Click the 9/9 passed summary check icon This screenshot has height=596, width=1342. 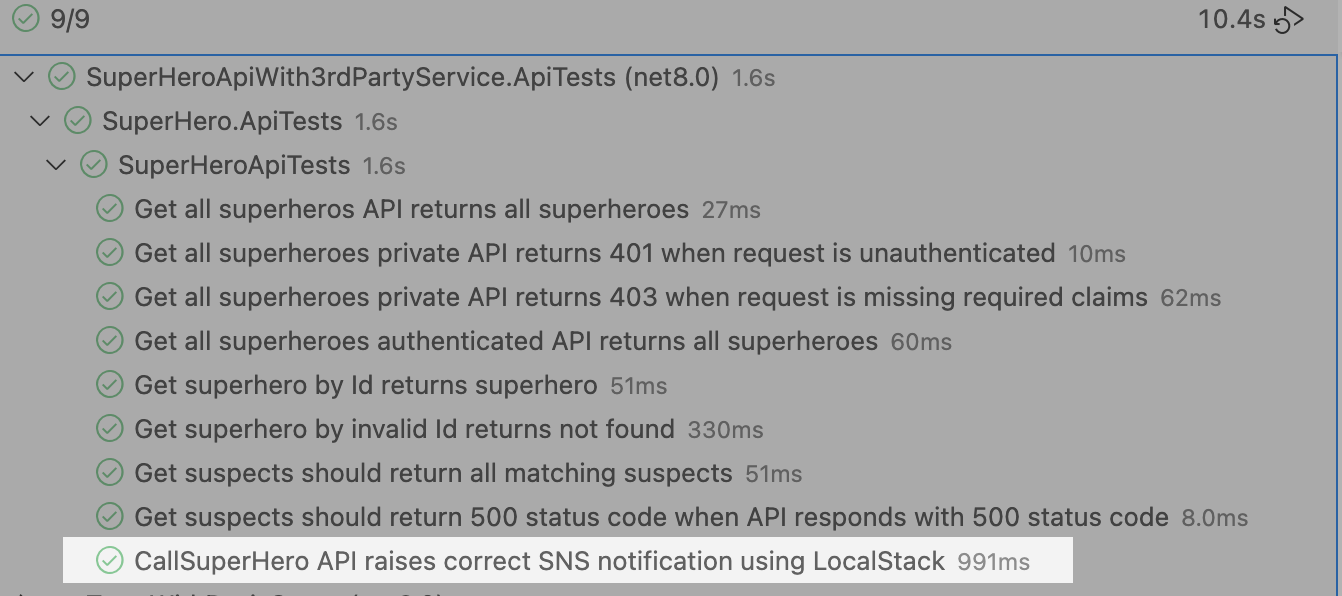[x=26, y=18]
